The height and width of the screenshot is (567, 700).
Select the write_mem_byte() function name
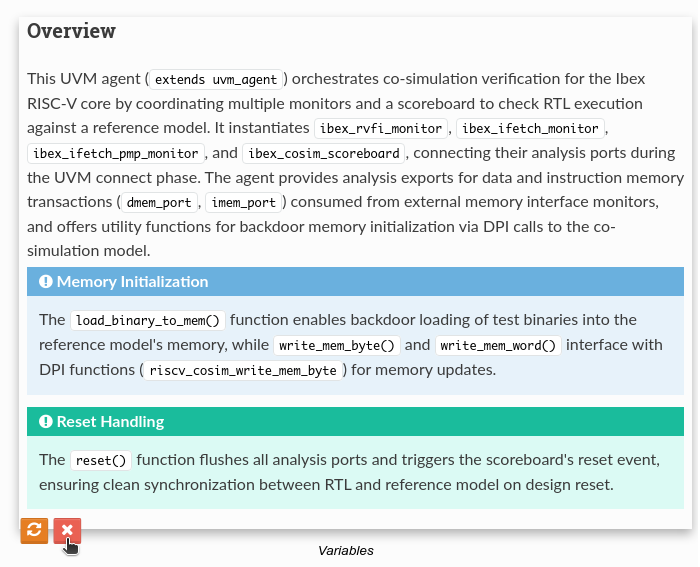338,346
